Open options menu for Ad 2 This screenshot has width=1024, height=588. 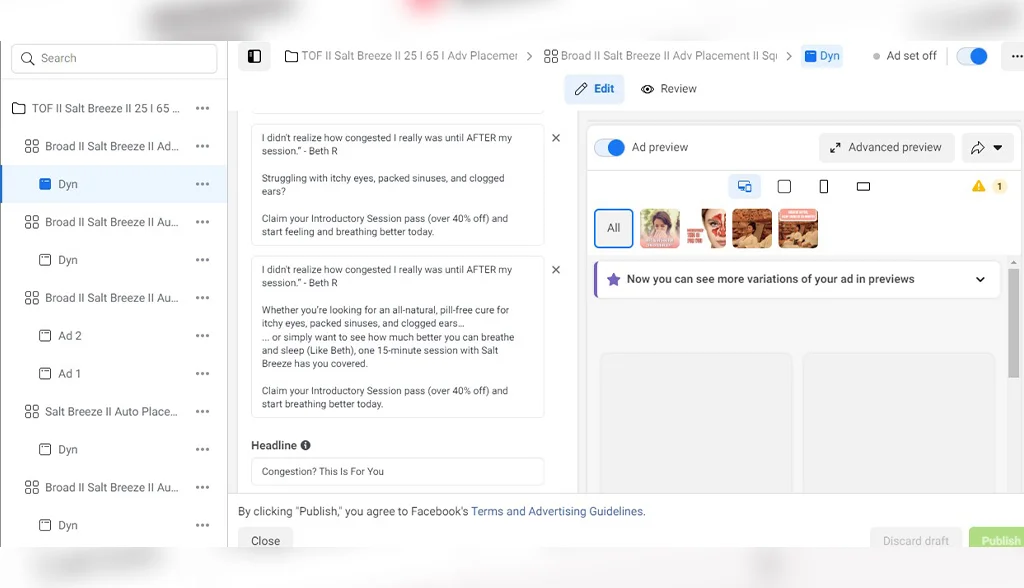click(x=202, y=336)
